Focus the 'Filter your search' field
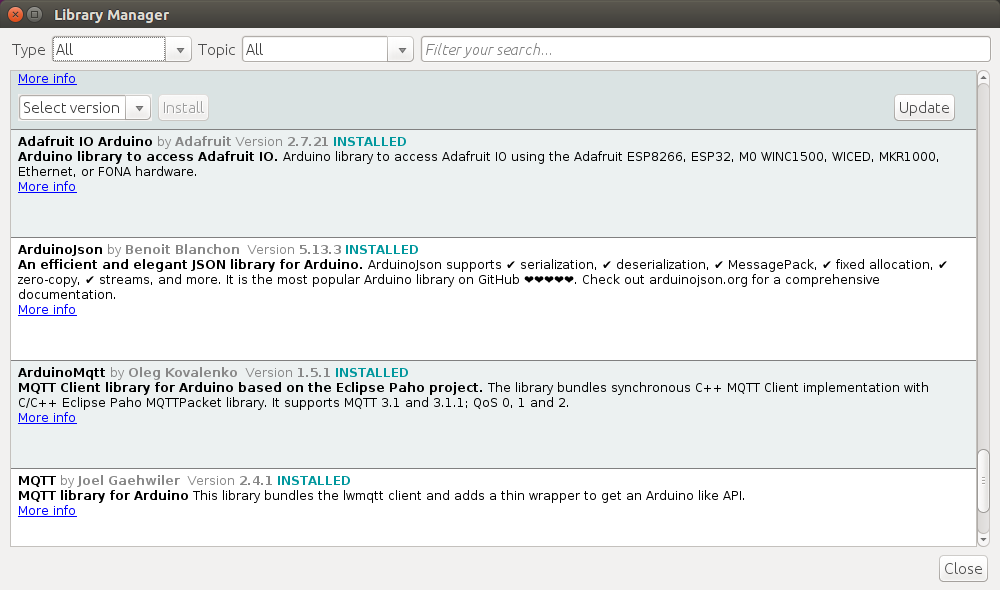The width and height of the screenshot is (1000, 590). 705,50
